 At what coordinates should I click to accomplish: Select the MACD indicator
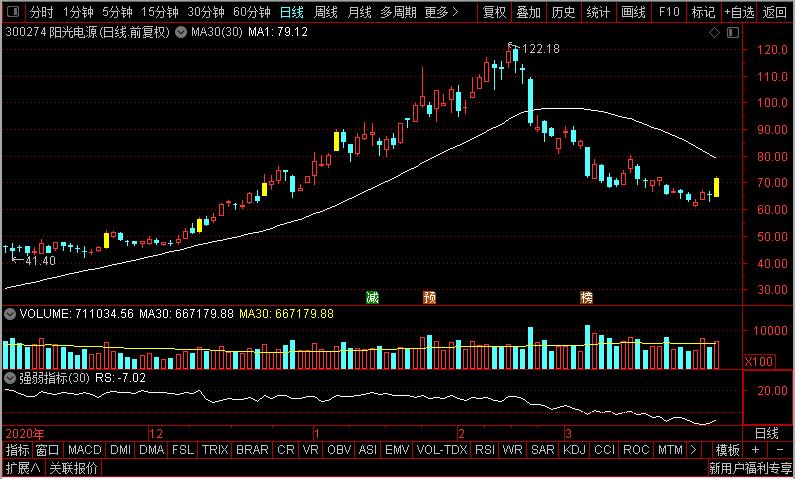[85, 450]
